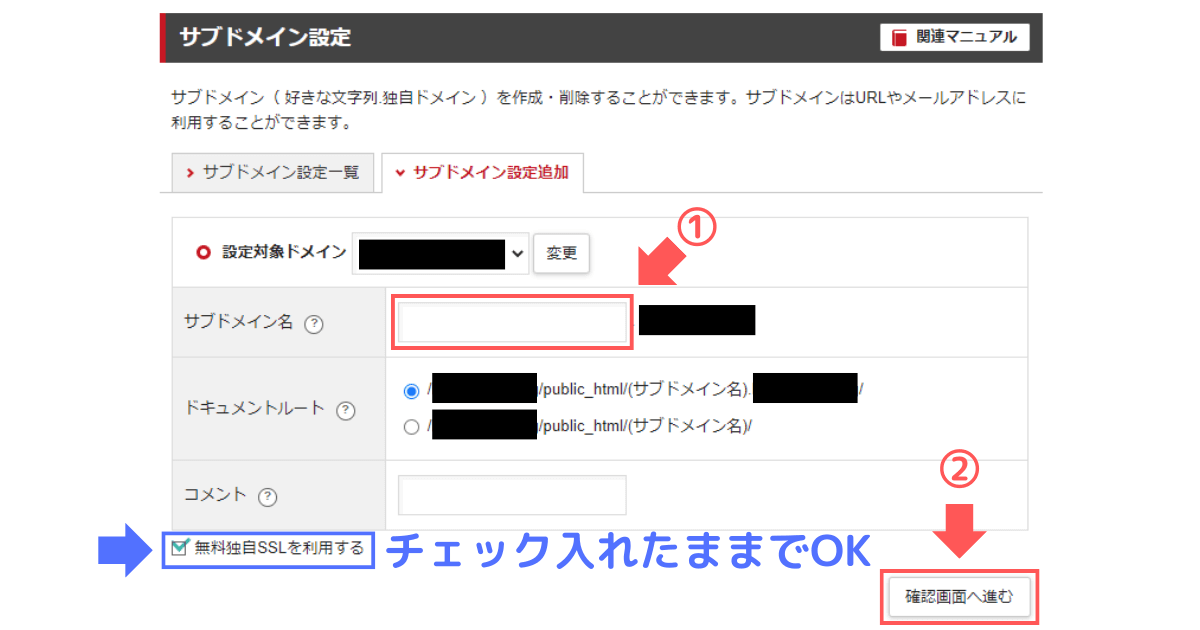The width and height of the screenshot is (1200, 630).
Task: Switch to the サブドメイン設定一覧 tab
Action: click(273, 172)
